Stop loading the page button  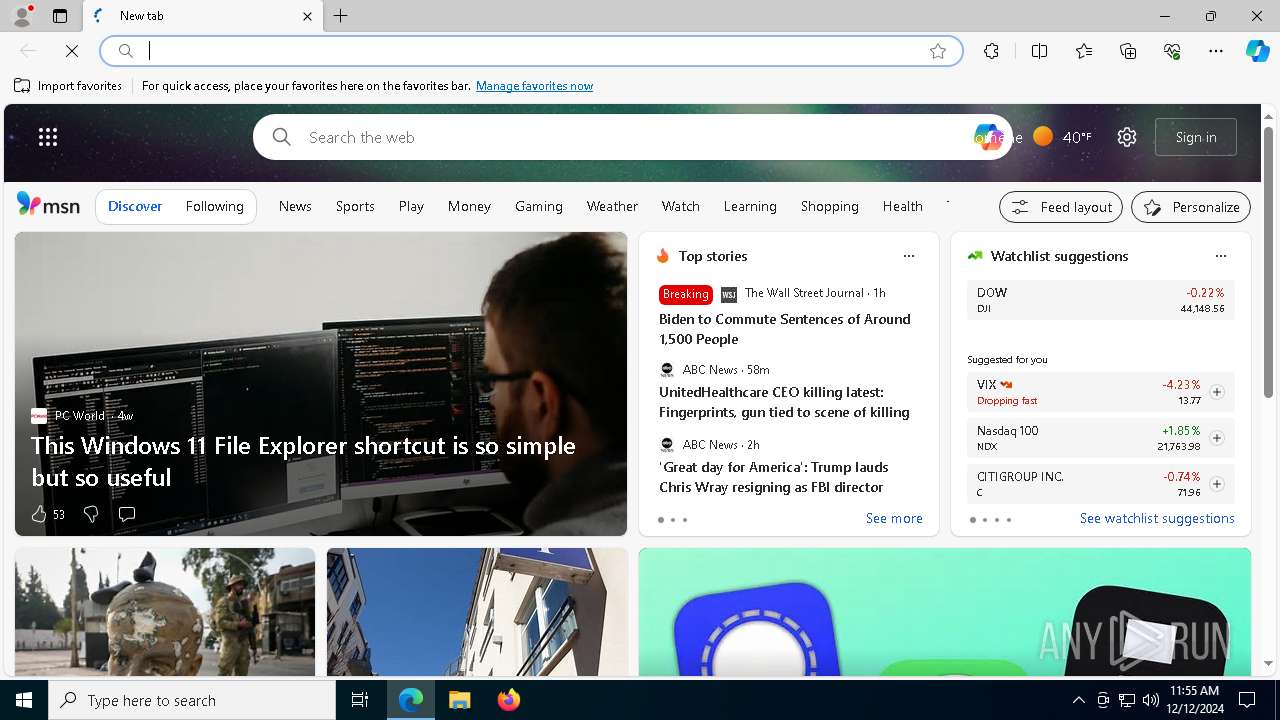pos(72,51)
